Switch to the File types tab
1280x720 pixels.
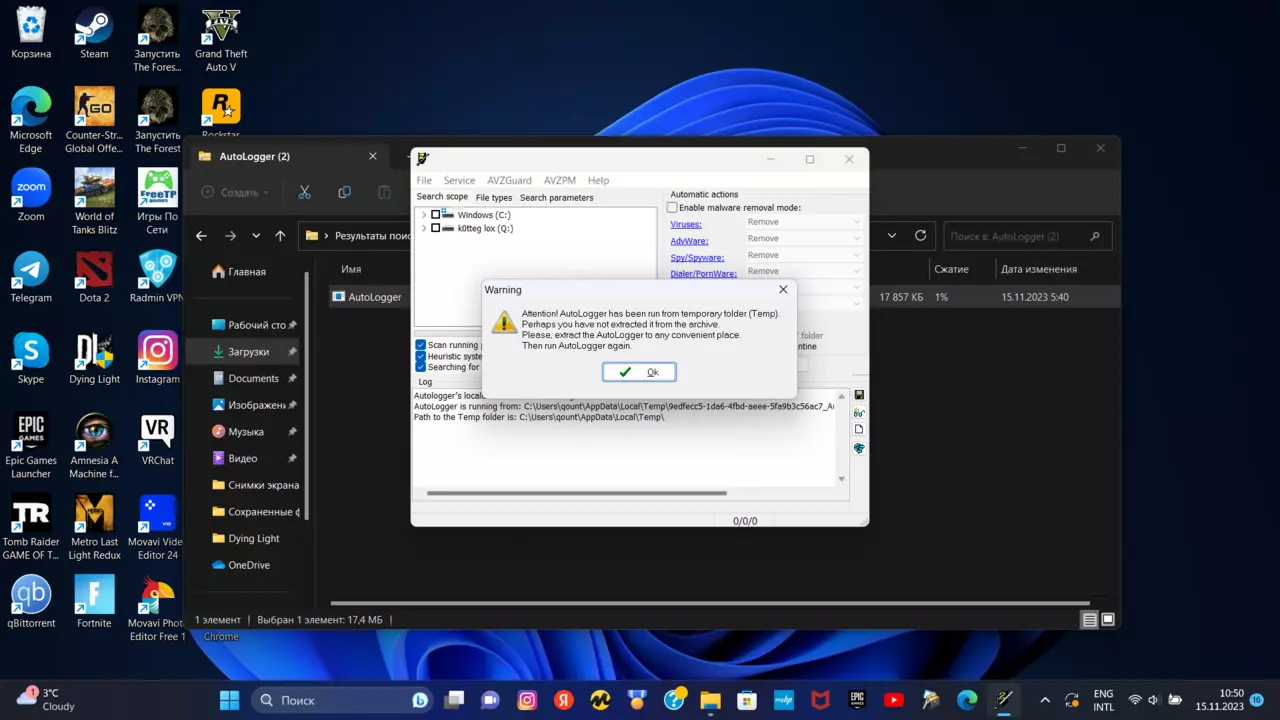point(494,197)
